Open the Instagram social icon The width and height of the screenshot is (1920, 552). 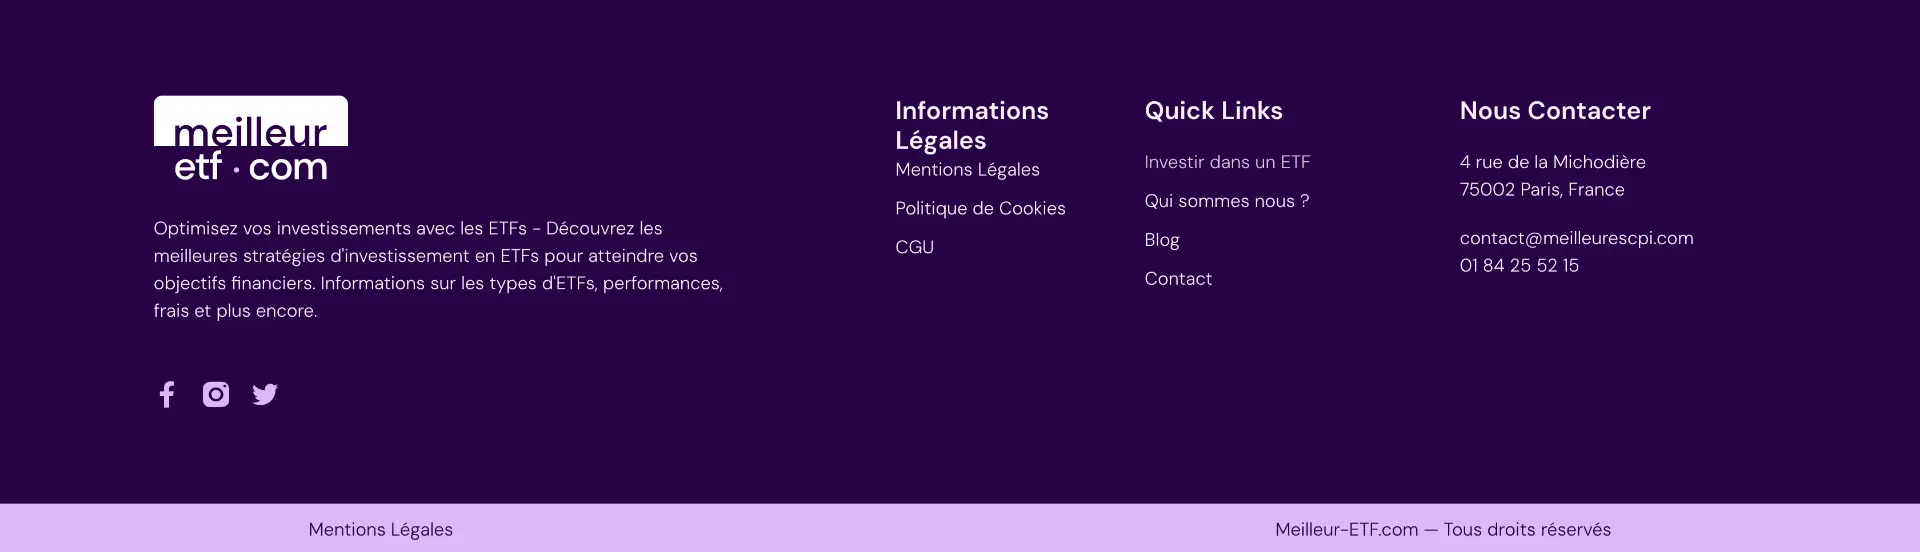pyautogui.click(x=216, y=394)
